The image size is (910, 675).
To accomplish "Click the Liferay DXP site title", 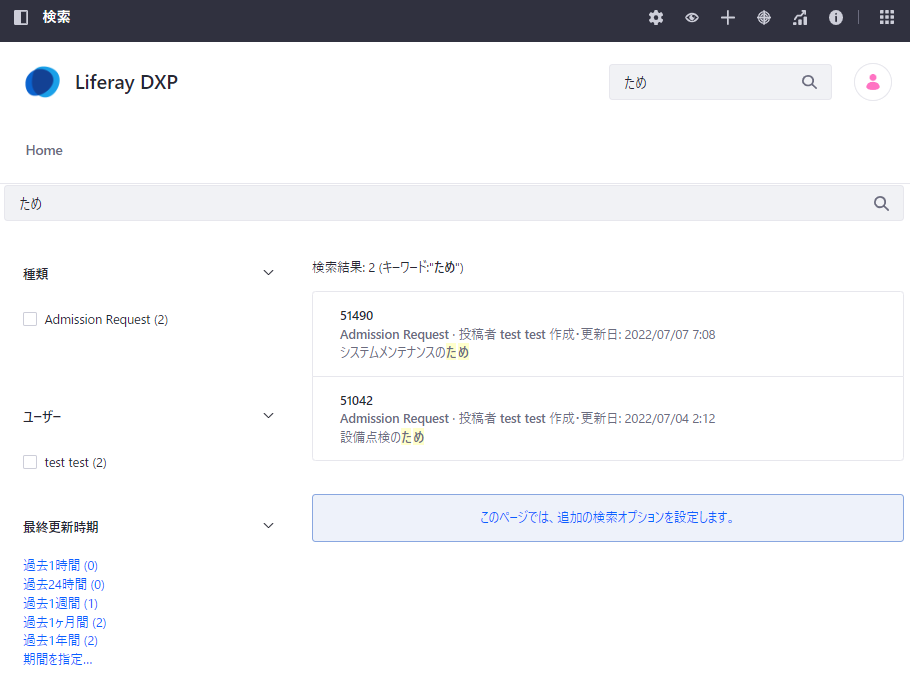I will pos(127,82).
